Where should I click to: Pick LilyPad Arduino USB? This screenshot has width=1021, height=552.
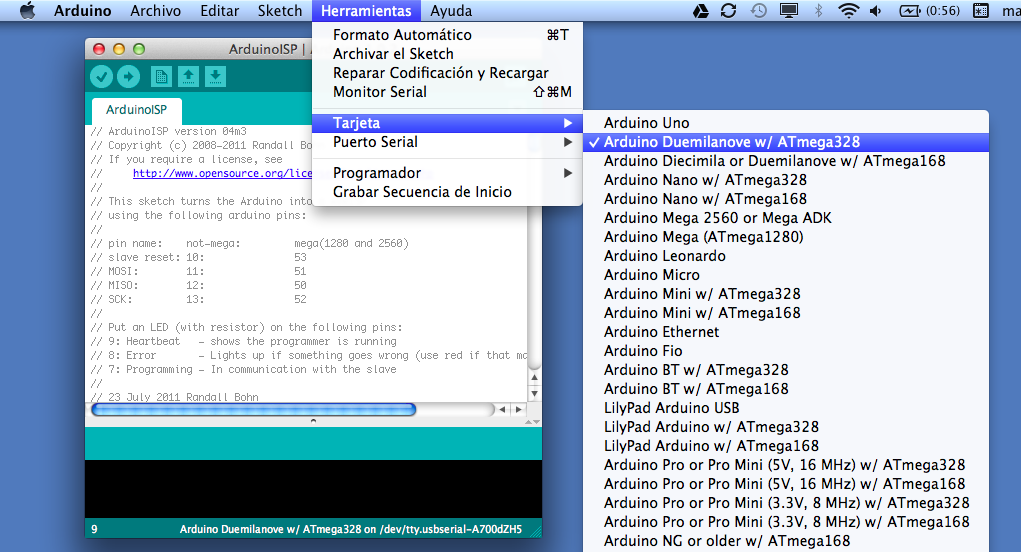[786, 408]
